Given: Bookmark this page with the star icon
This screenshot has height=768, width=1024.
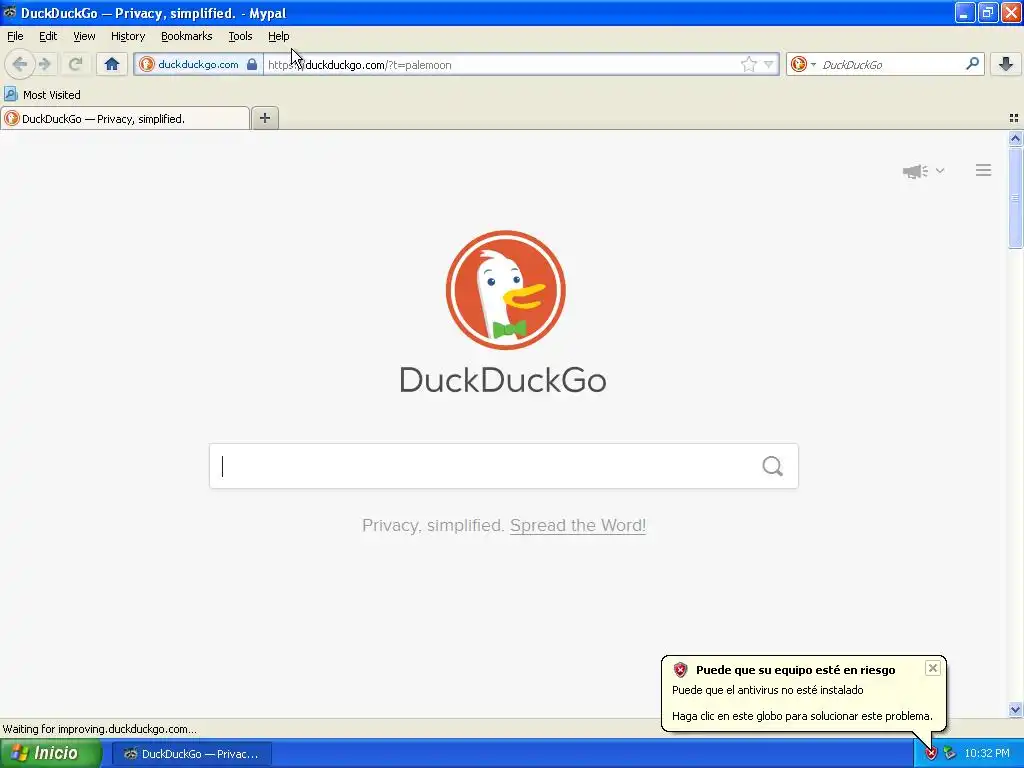Looking at the screenshot, I should coord(748,64).
